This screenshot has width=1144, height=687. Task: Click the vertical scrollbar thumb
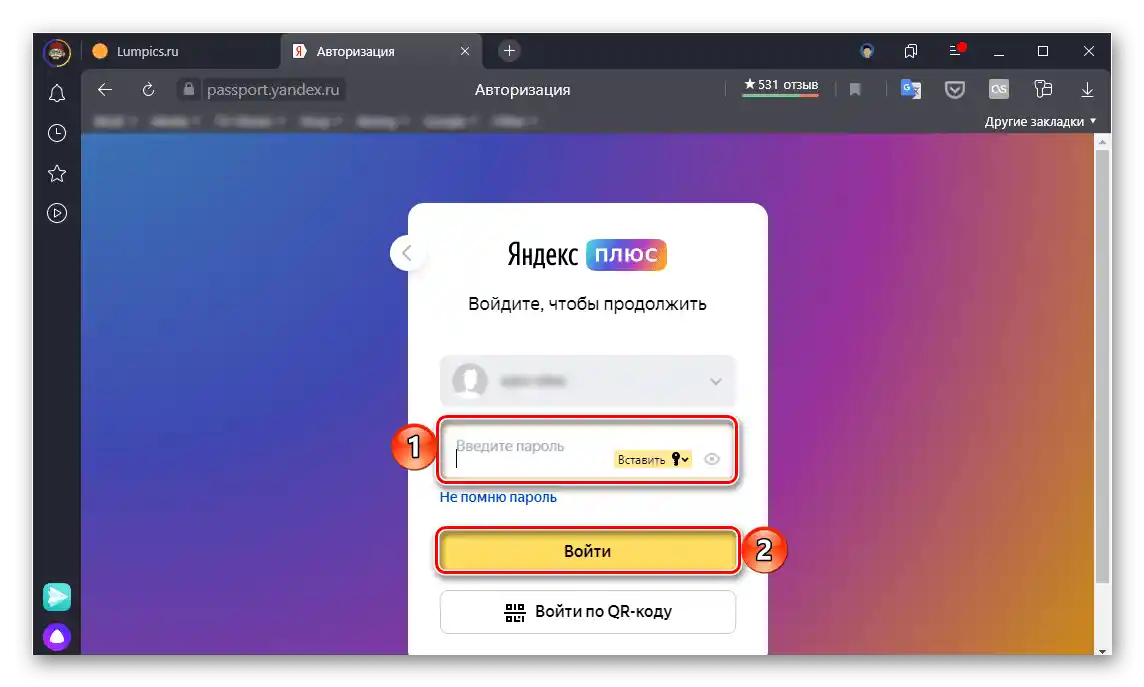click(x=1103, y=366)
